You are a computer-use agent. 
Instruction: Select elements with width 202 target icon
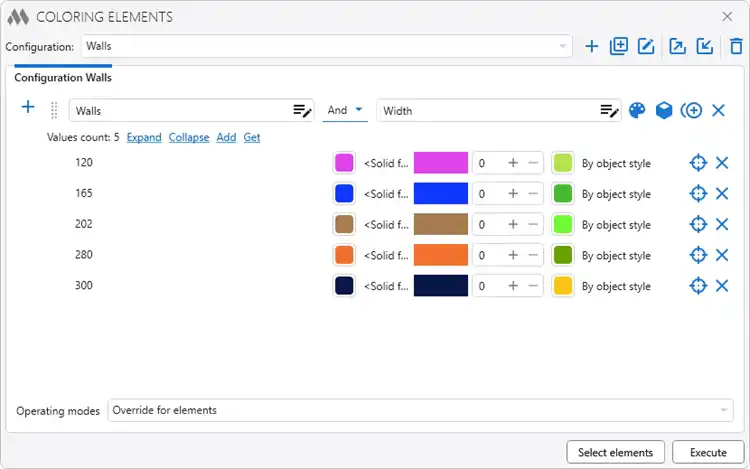698,224
